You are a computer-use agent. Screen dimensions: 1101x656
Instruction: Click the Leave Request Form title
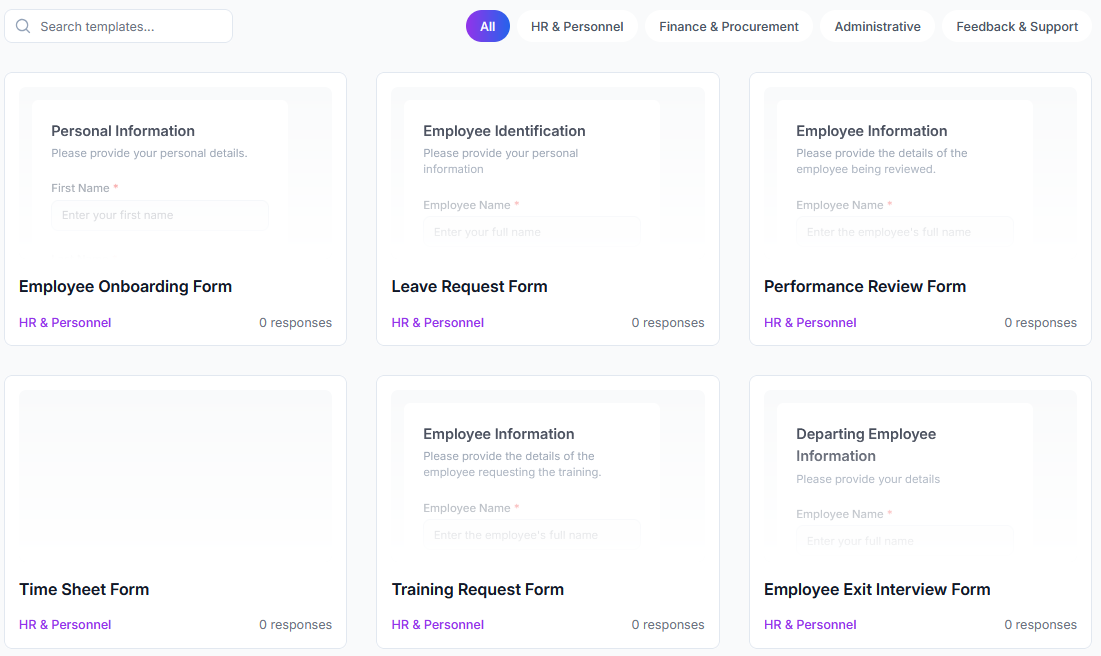click(x=469, y=287)
